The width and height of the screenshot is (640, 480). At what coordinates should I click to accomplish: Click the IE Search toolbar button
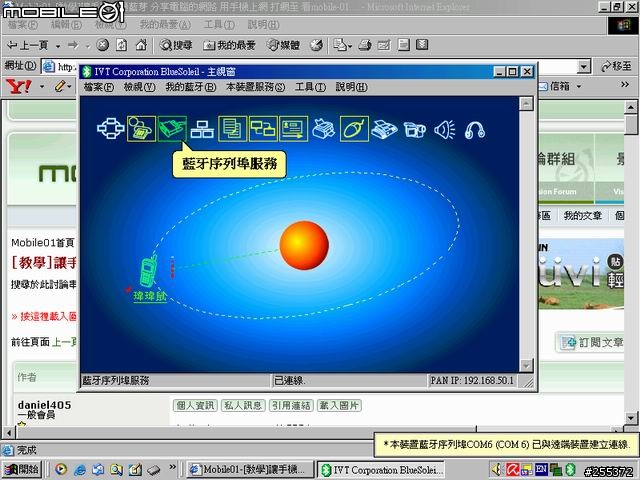(176, 45)
